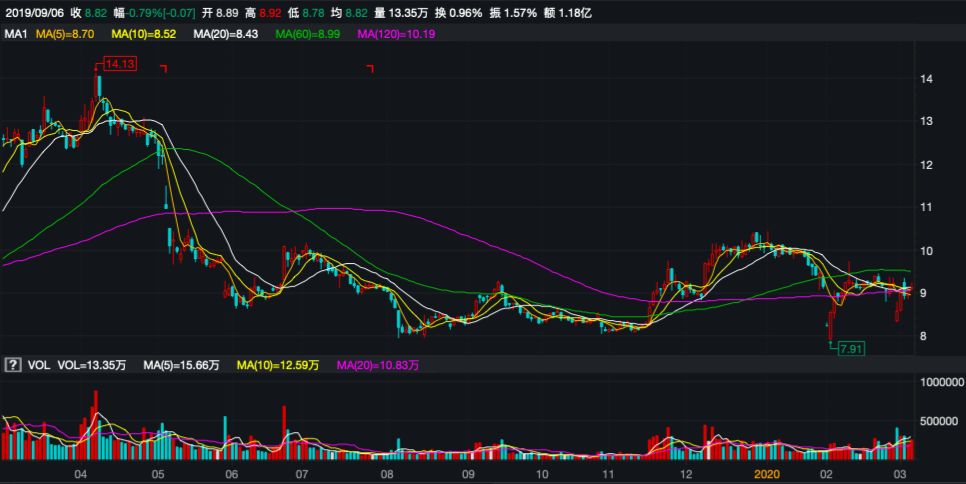Click the question mark help icon beside VOL
Screen dimensions: 966x484
pyautogui.click(x=13, y=366)
